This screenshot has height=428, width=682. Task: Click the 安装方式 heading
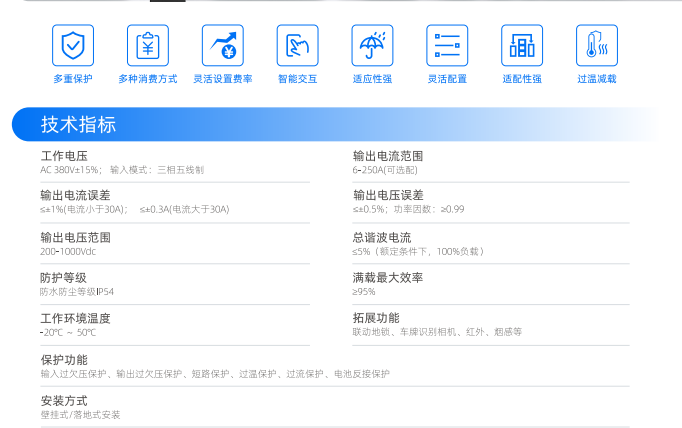(64, 400)
